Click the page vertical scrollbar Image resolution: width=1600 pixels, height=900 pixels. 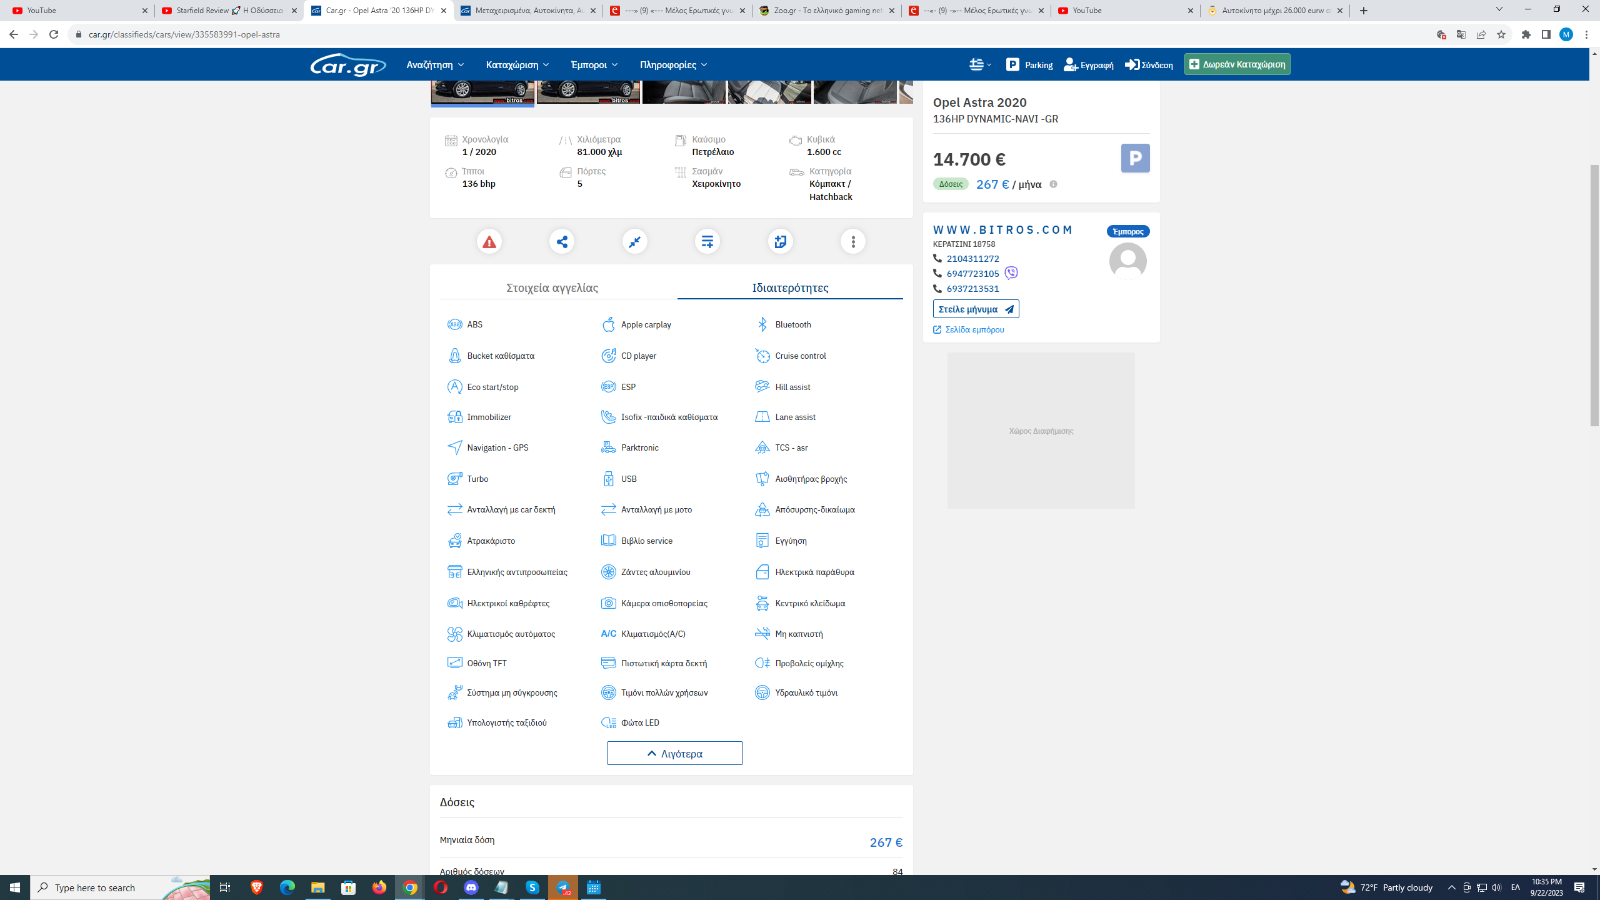tap(1594, 295)
